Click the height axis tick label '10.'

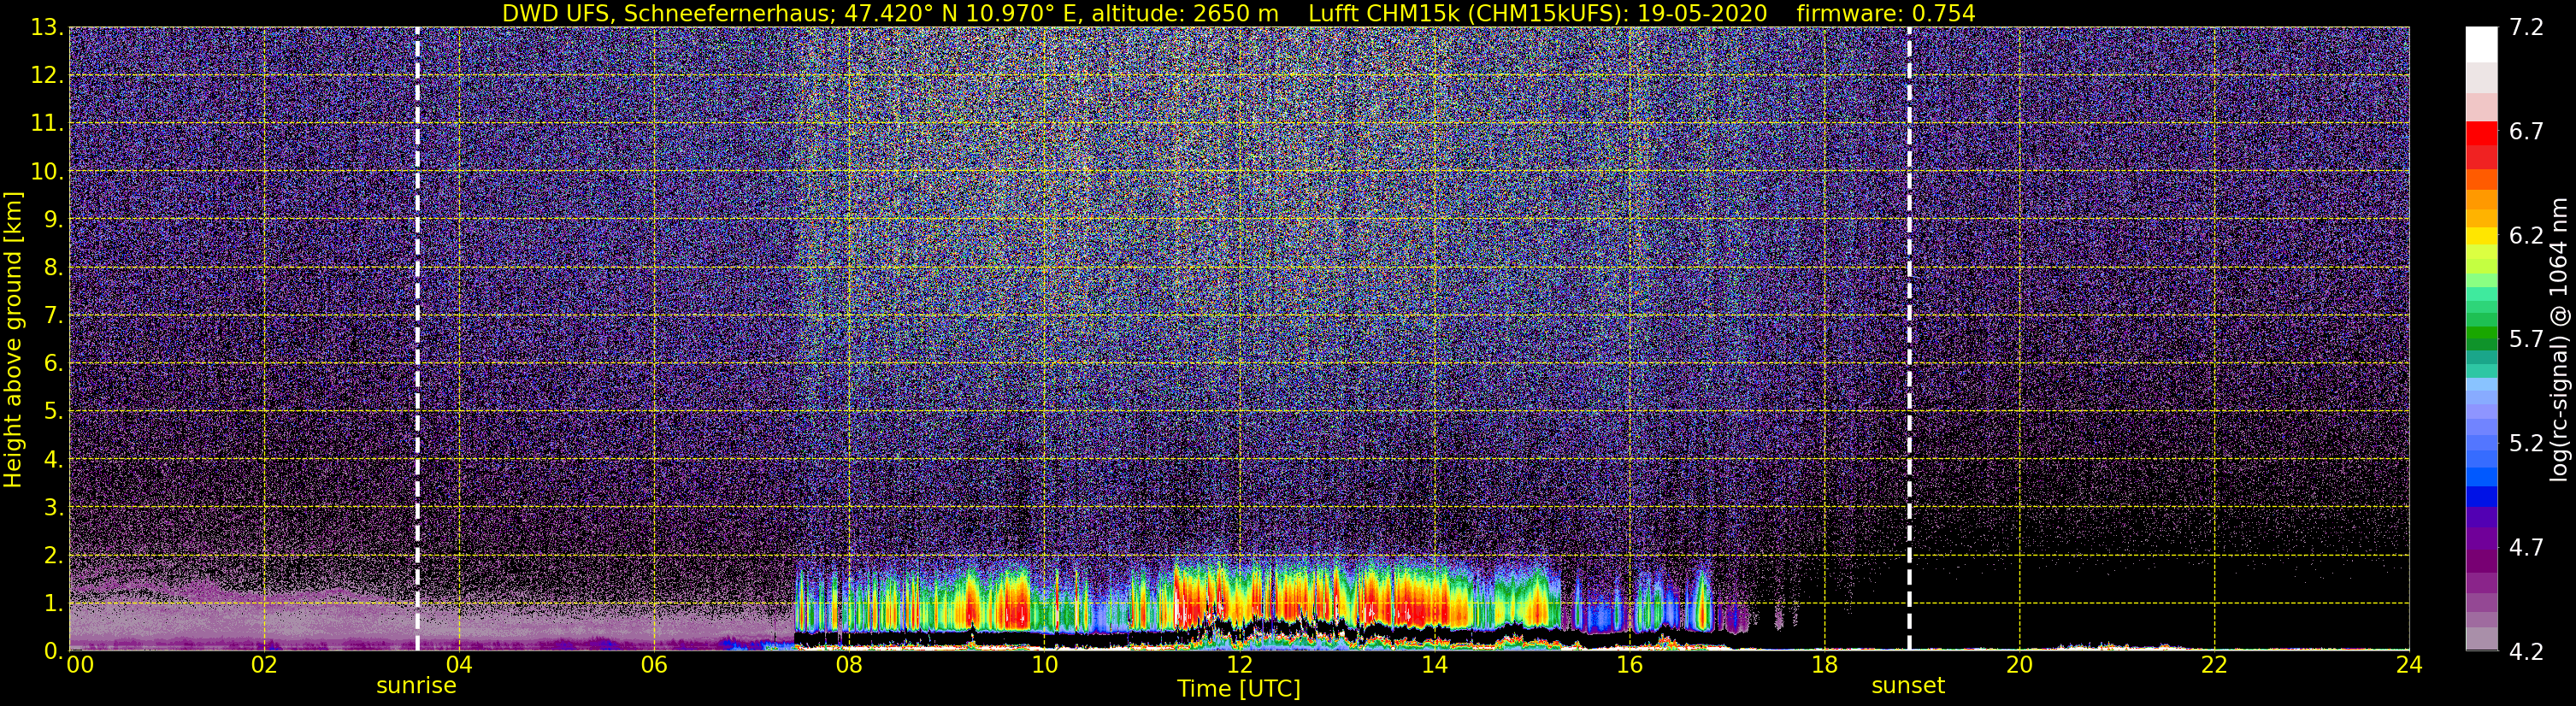click(48, 172)
